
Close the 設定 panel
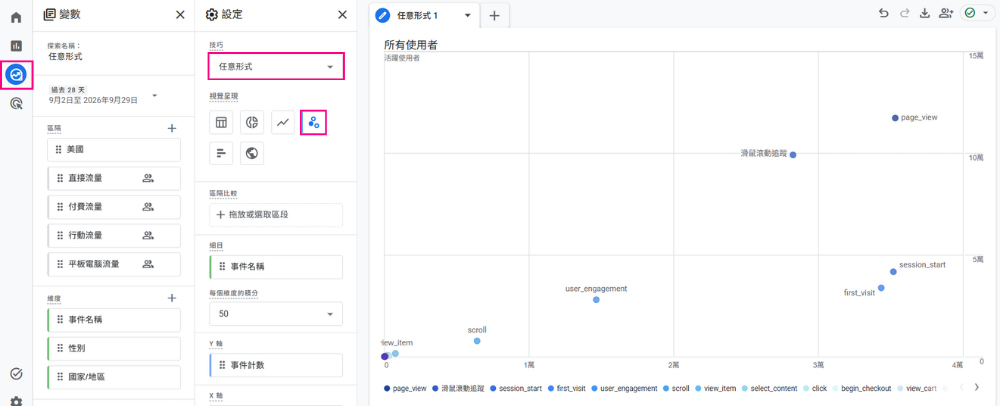342,15
